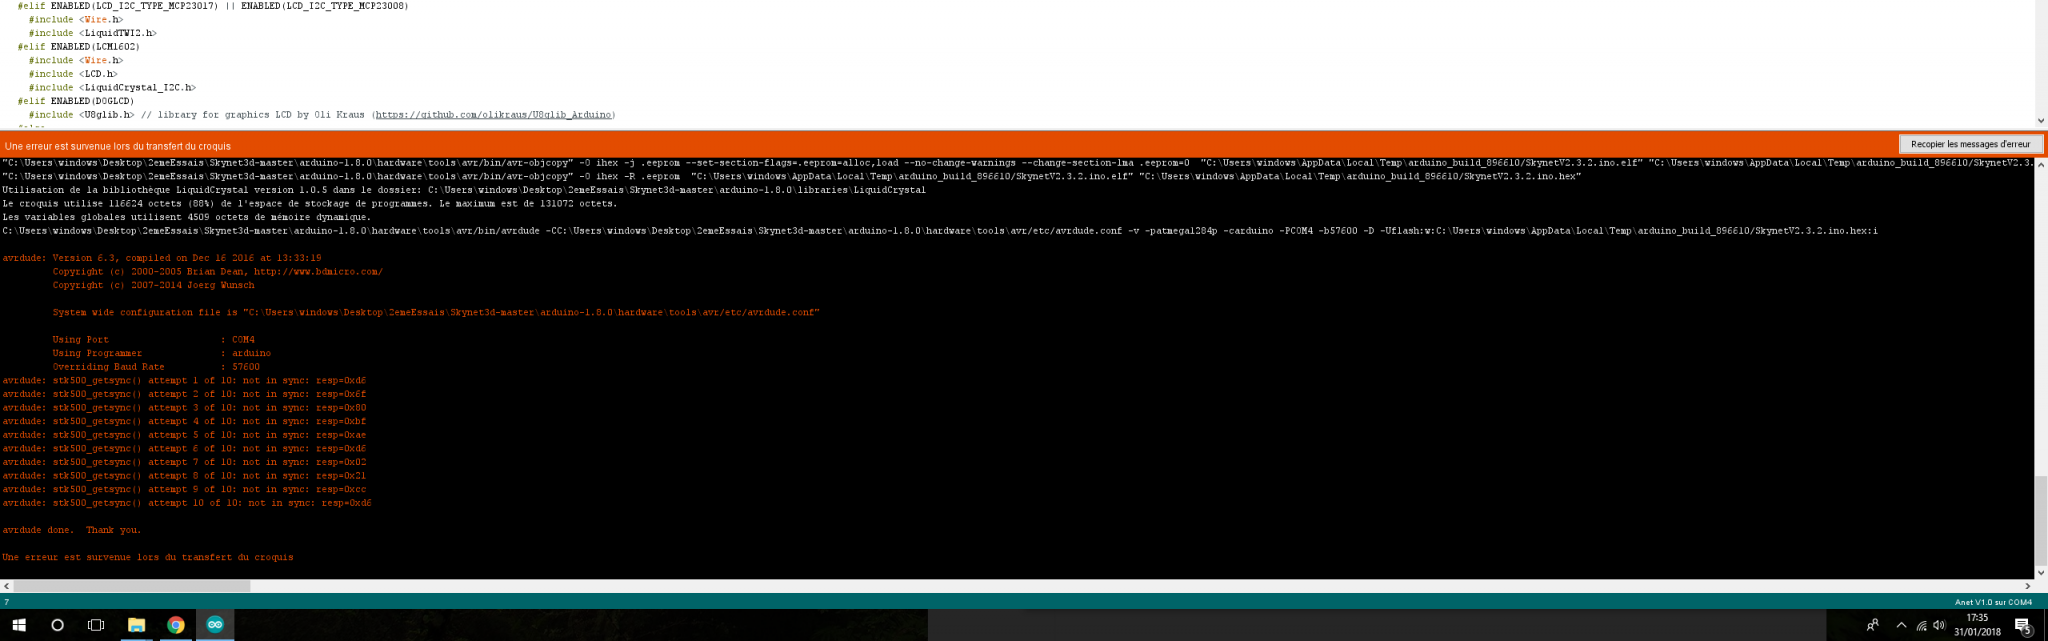Click the 'Le croquis utilise 116624 octets' line
The image size is (2048, 641).
tap(310, 203)
